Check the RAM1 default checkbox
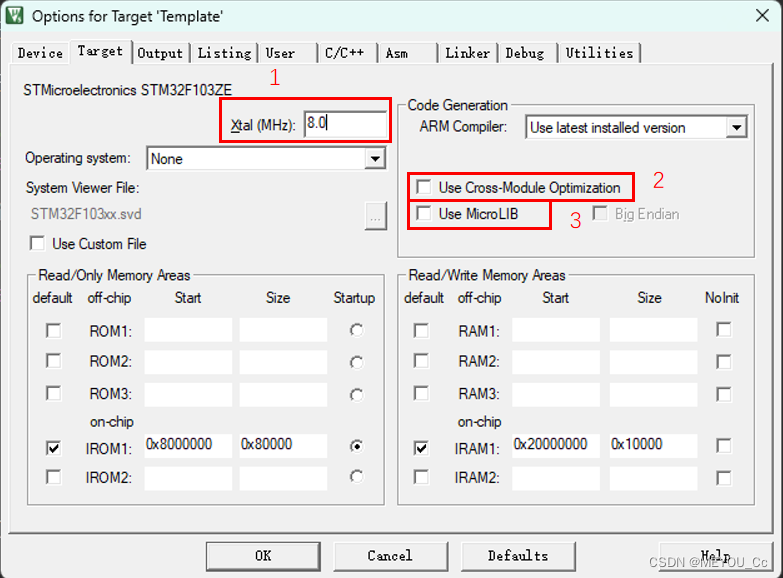 point(421,331)
